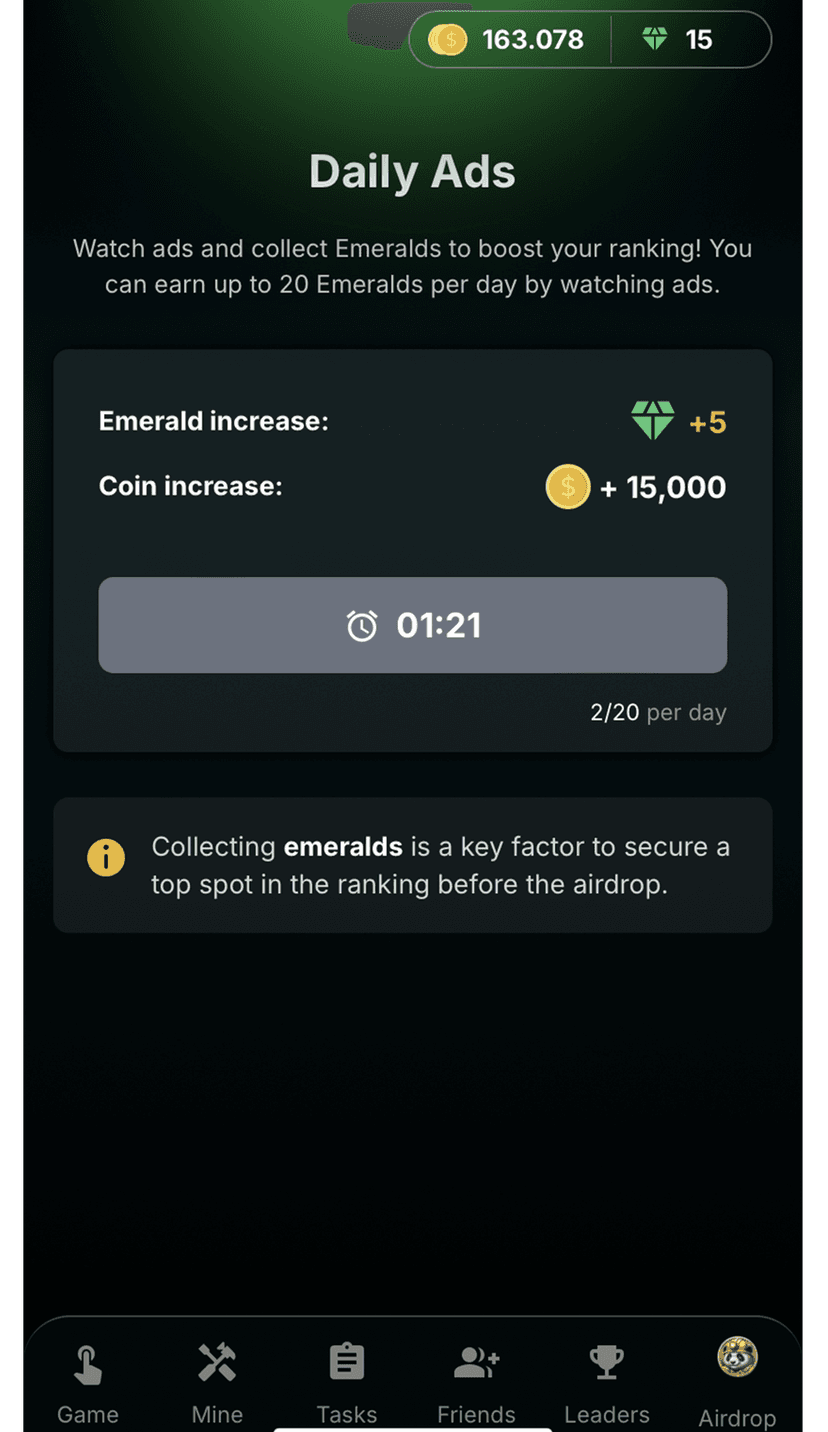The height and width of the screenshot is (1432, 828).
Task: Click the emerald gem beside +5
Action: (653, 421)
